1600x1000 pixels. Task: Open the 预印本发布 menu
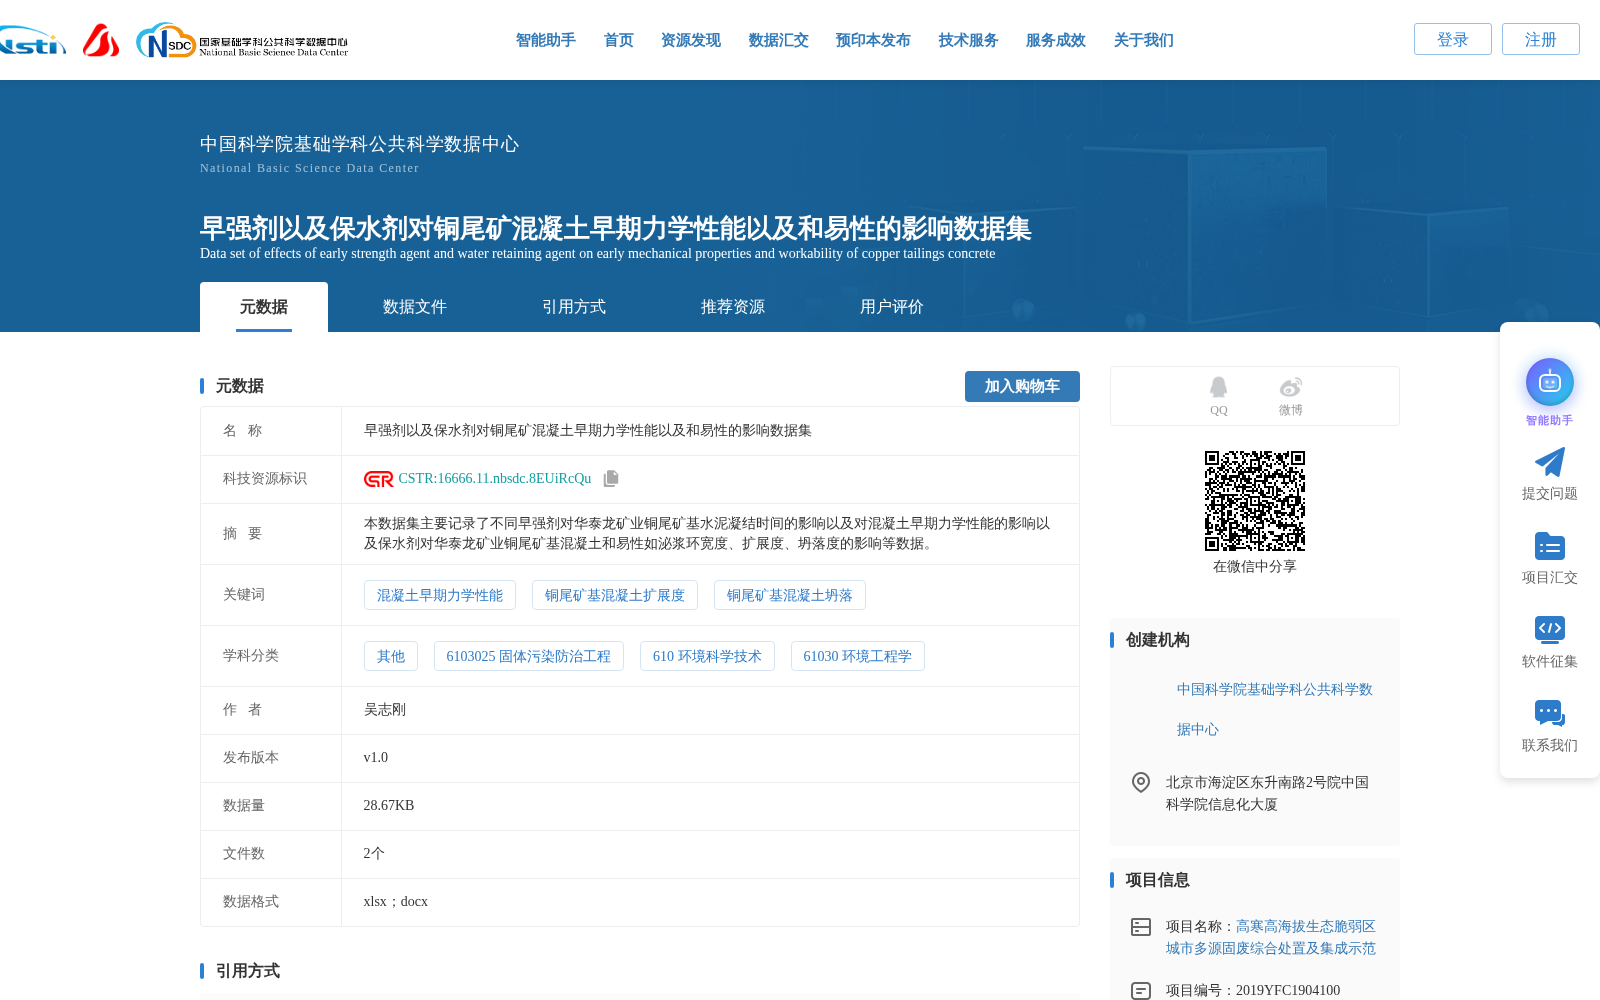coord(873,40)
